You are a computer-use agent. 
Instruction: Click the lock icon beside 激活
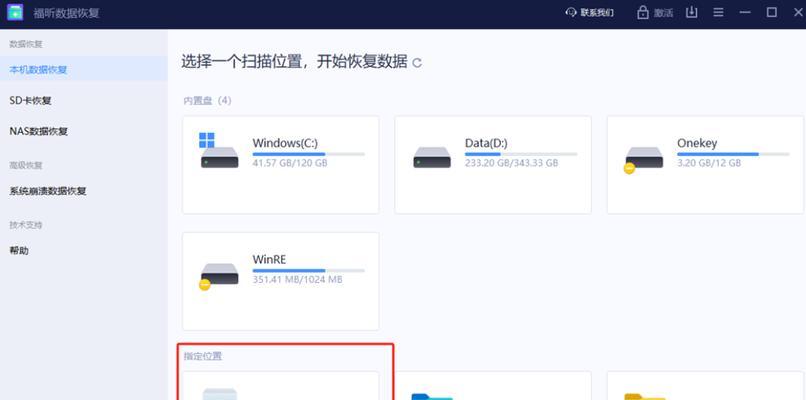click(x=643, y=13)
